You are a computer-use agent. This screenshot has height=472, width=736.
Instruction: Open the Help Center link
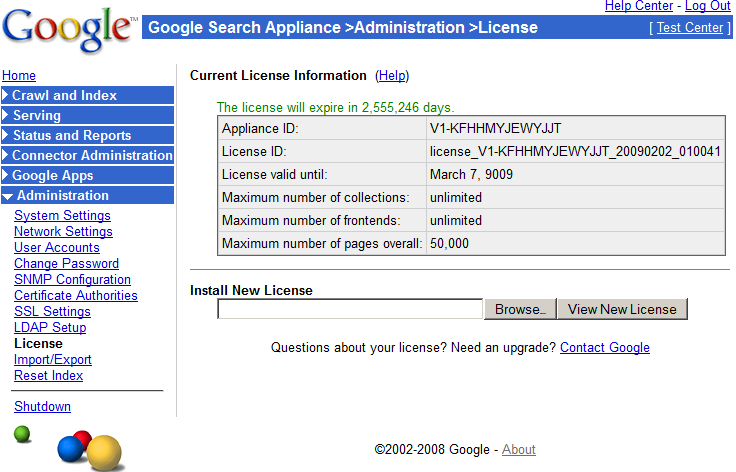pos(639,6)
